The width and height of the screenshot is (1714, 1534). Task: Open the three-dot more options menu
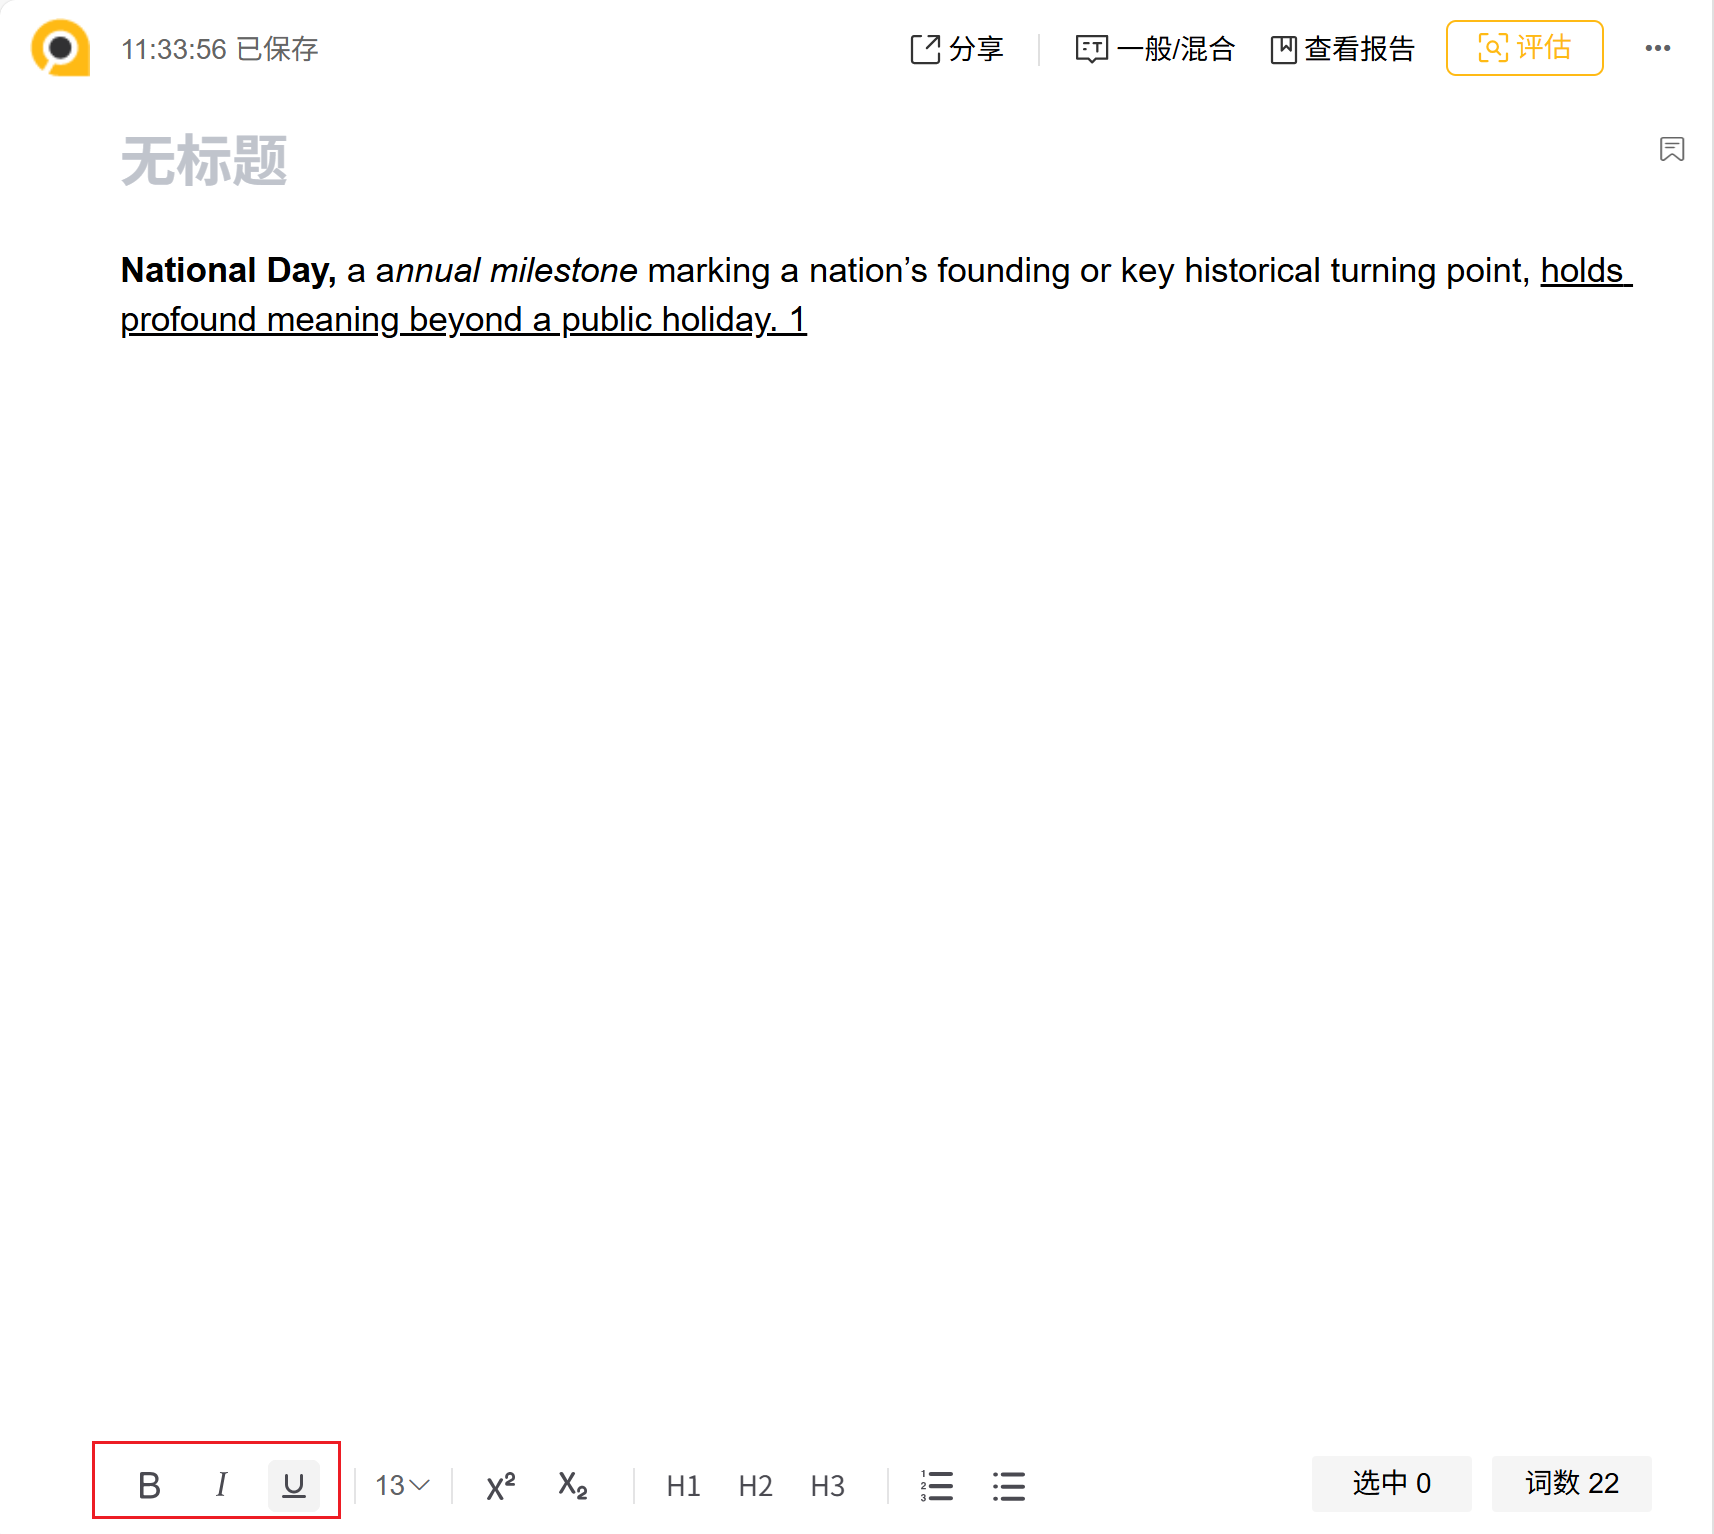(1657, 48)
